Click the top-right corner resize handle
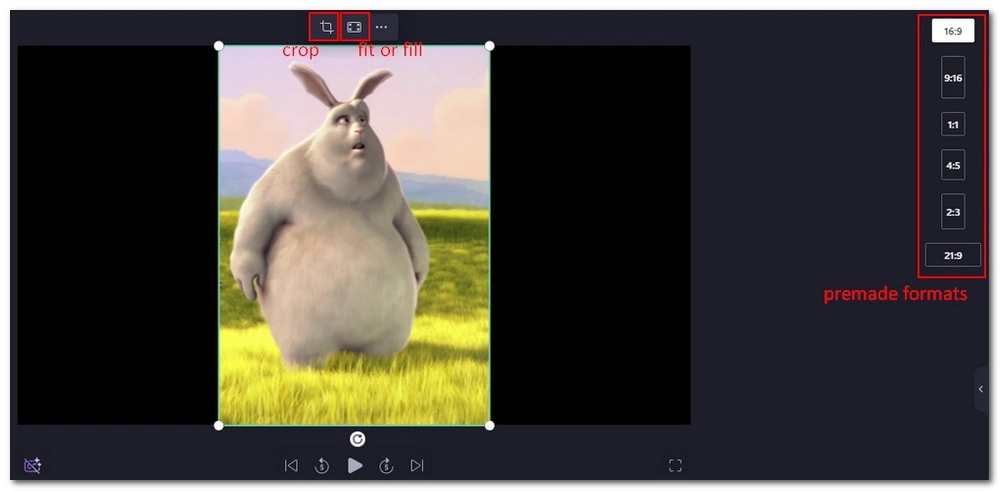 490,46
